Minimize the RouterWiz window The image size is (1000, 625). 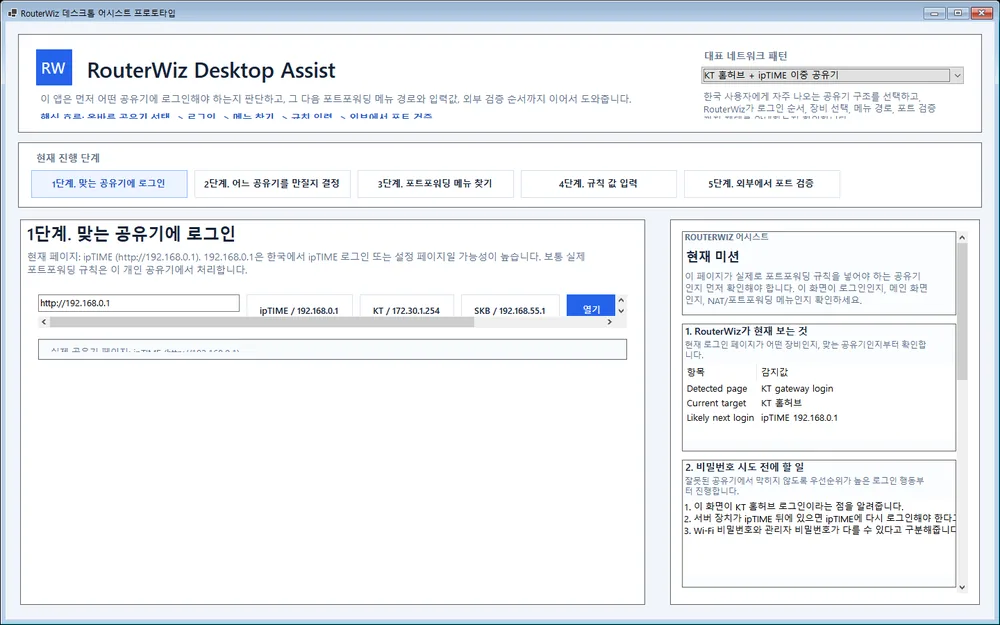point(935,13)
